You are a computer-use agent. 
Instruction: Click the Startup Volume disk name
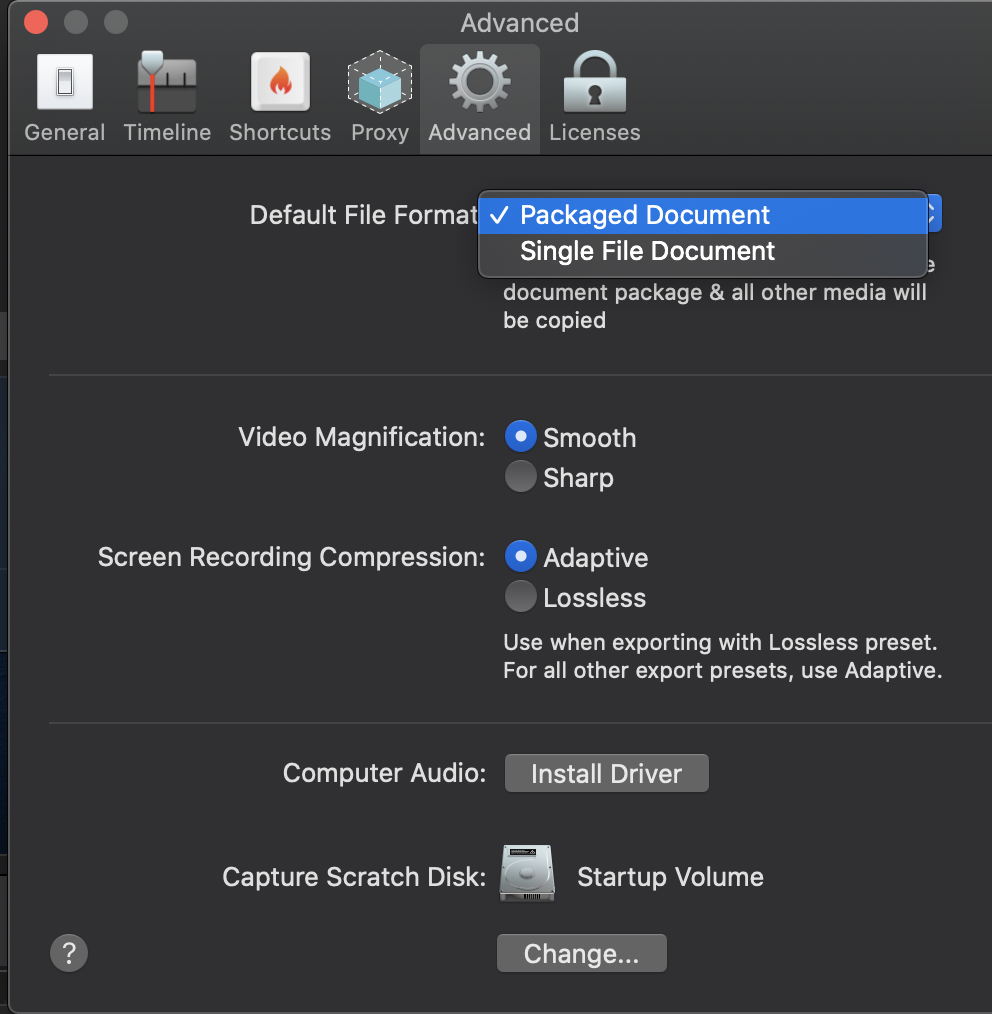click(670, 877)
